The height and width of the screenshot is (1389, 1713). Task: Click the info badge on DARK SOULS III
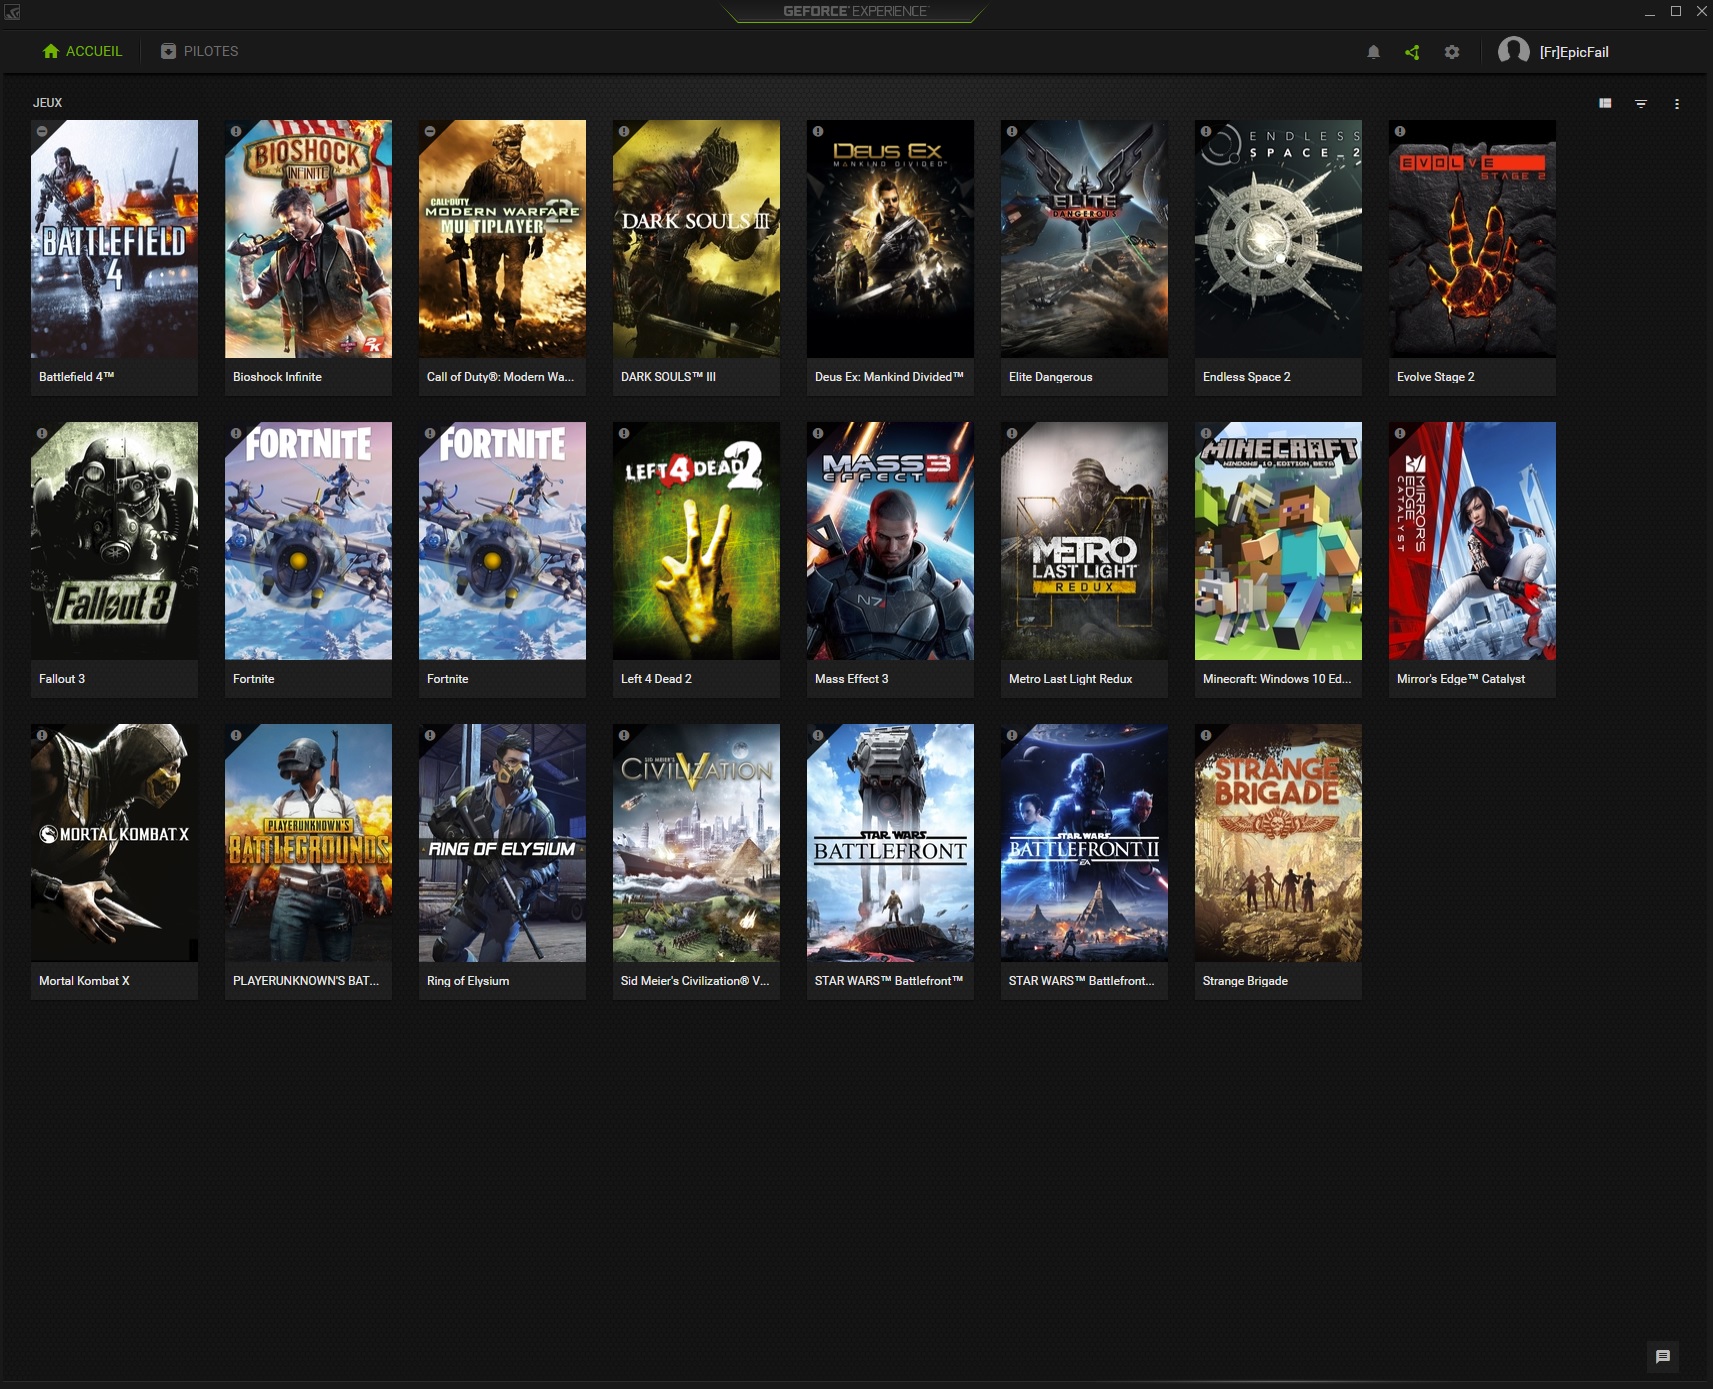tap(622, 131)
